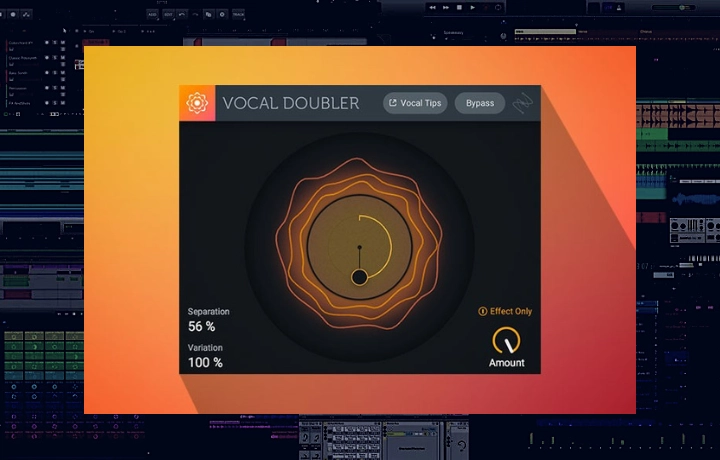
Task: Click the TRACK button in the DAW toolbar
Action: (x=238, y=14)
